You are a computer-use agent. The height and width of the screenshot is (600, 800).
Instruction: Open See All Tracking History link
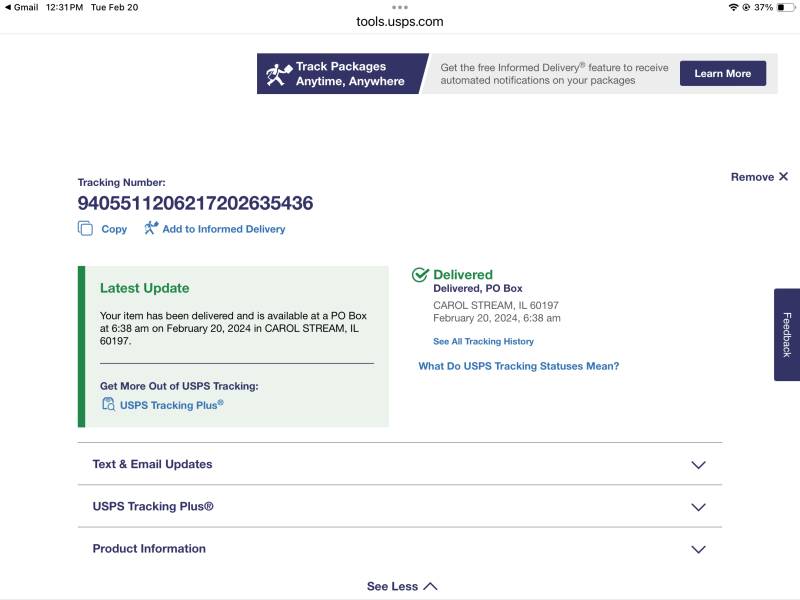483,341
